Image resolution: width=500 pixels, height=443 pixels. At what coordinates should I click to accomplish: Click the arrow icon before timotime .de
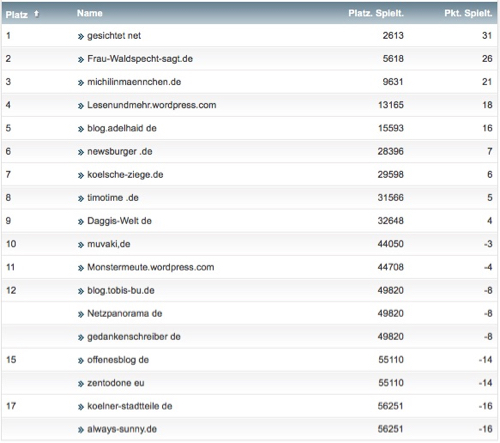tap(81, 199)
